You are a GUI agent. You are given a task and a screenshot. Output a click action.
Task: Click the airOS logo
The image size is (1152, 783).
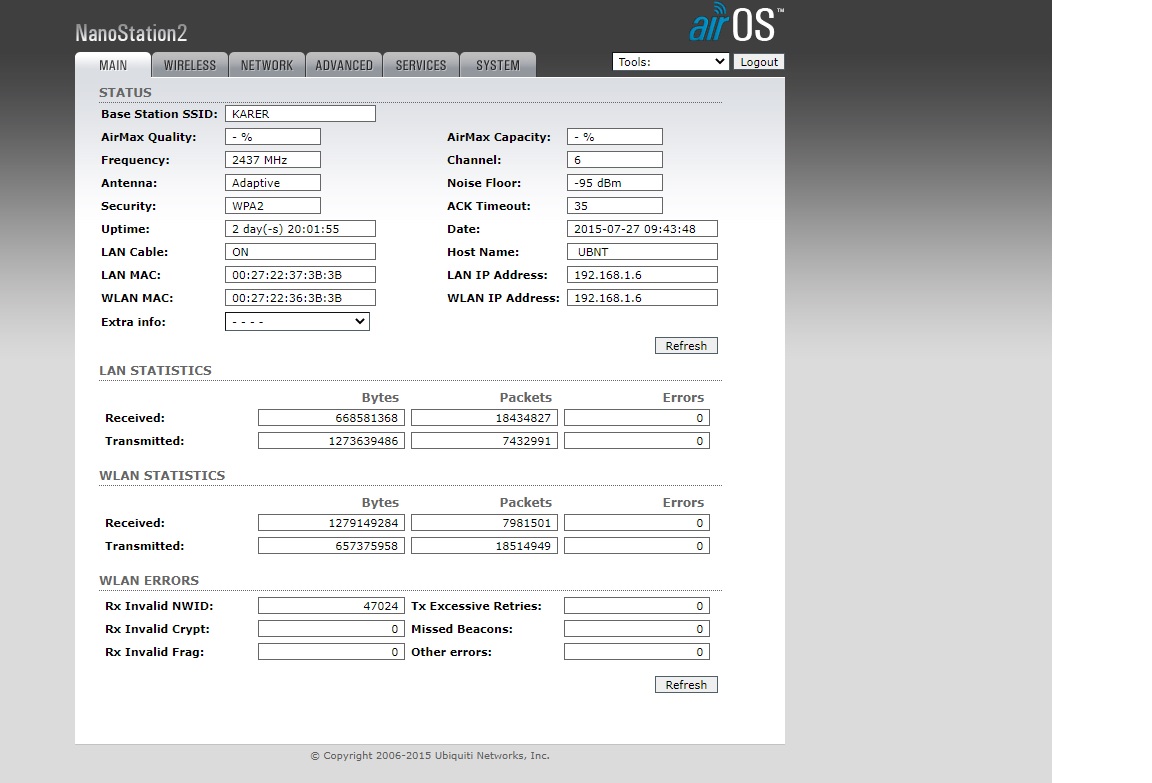[x=736, y=23]
